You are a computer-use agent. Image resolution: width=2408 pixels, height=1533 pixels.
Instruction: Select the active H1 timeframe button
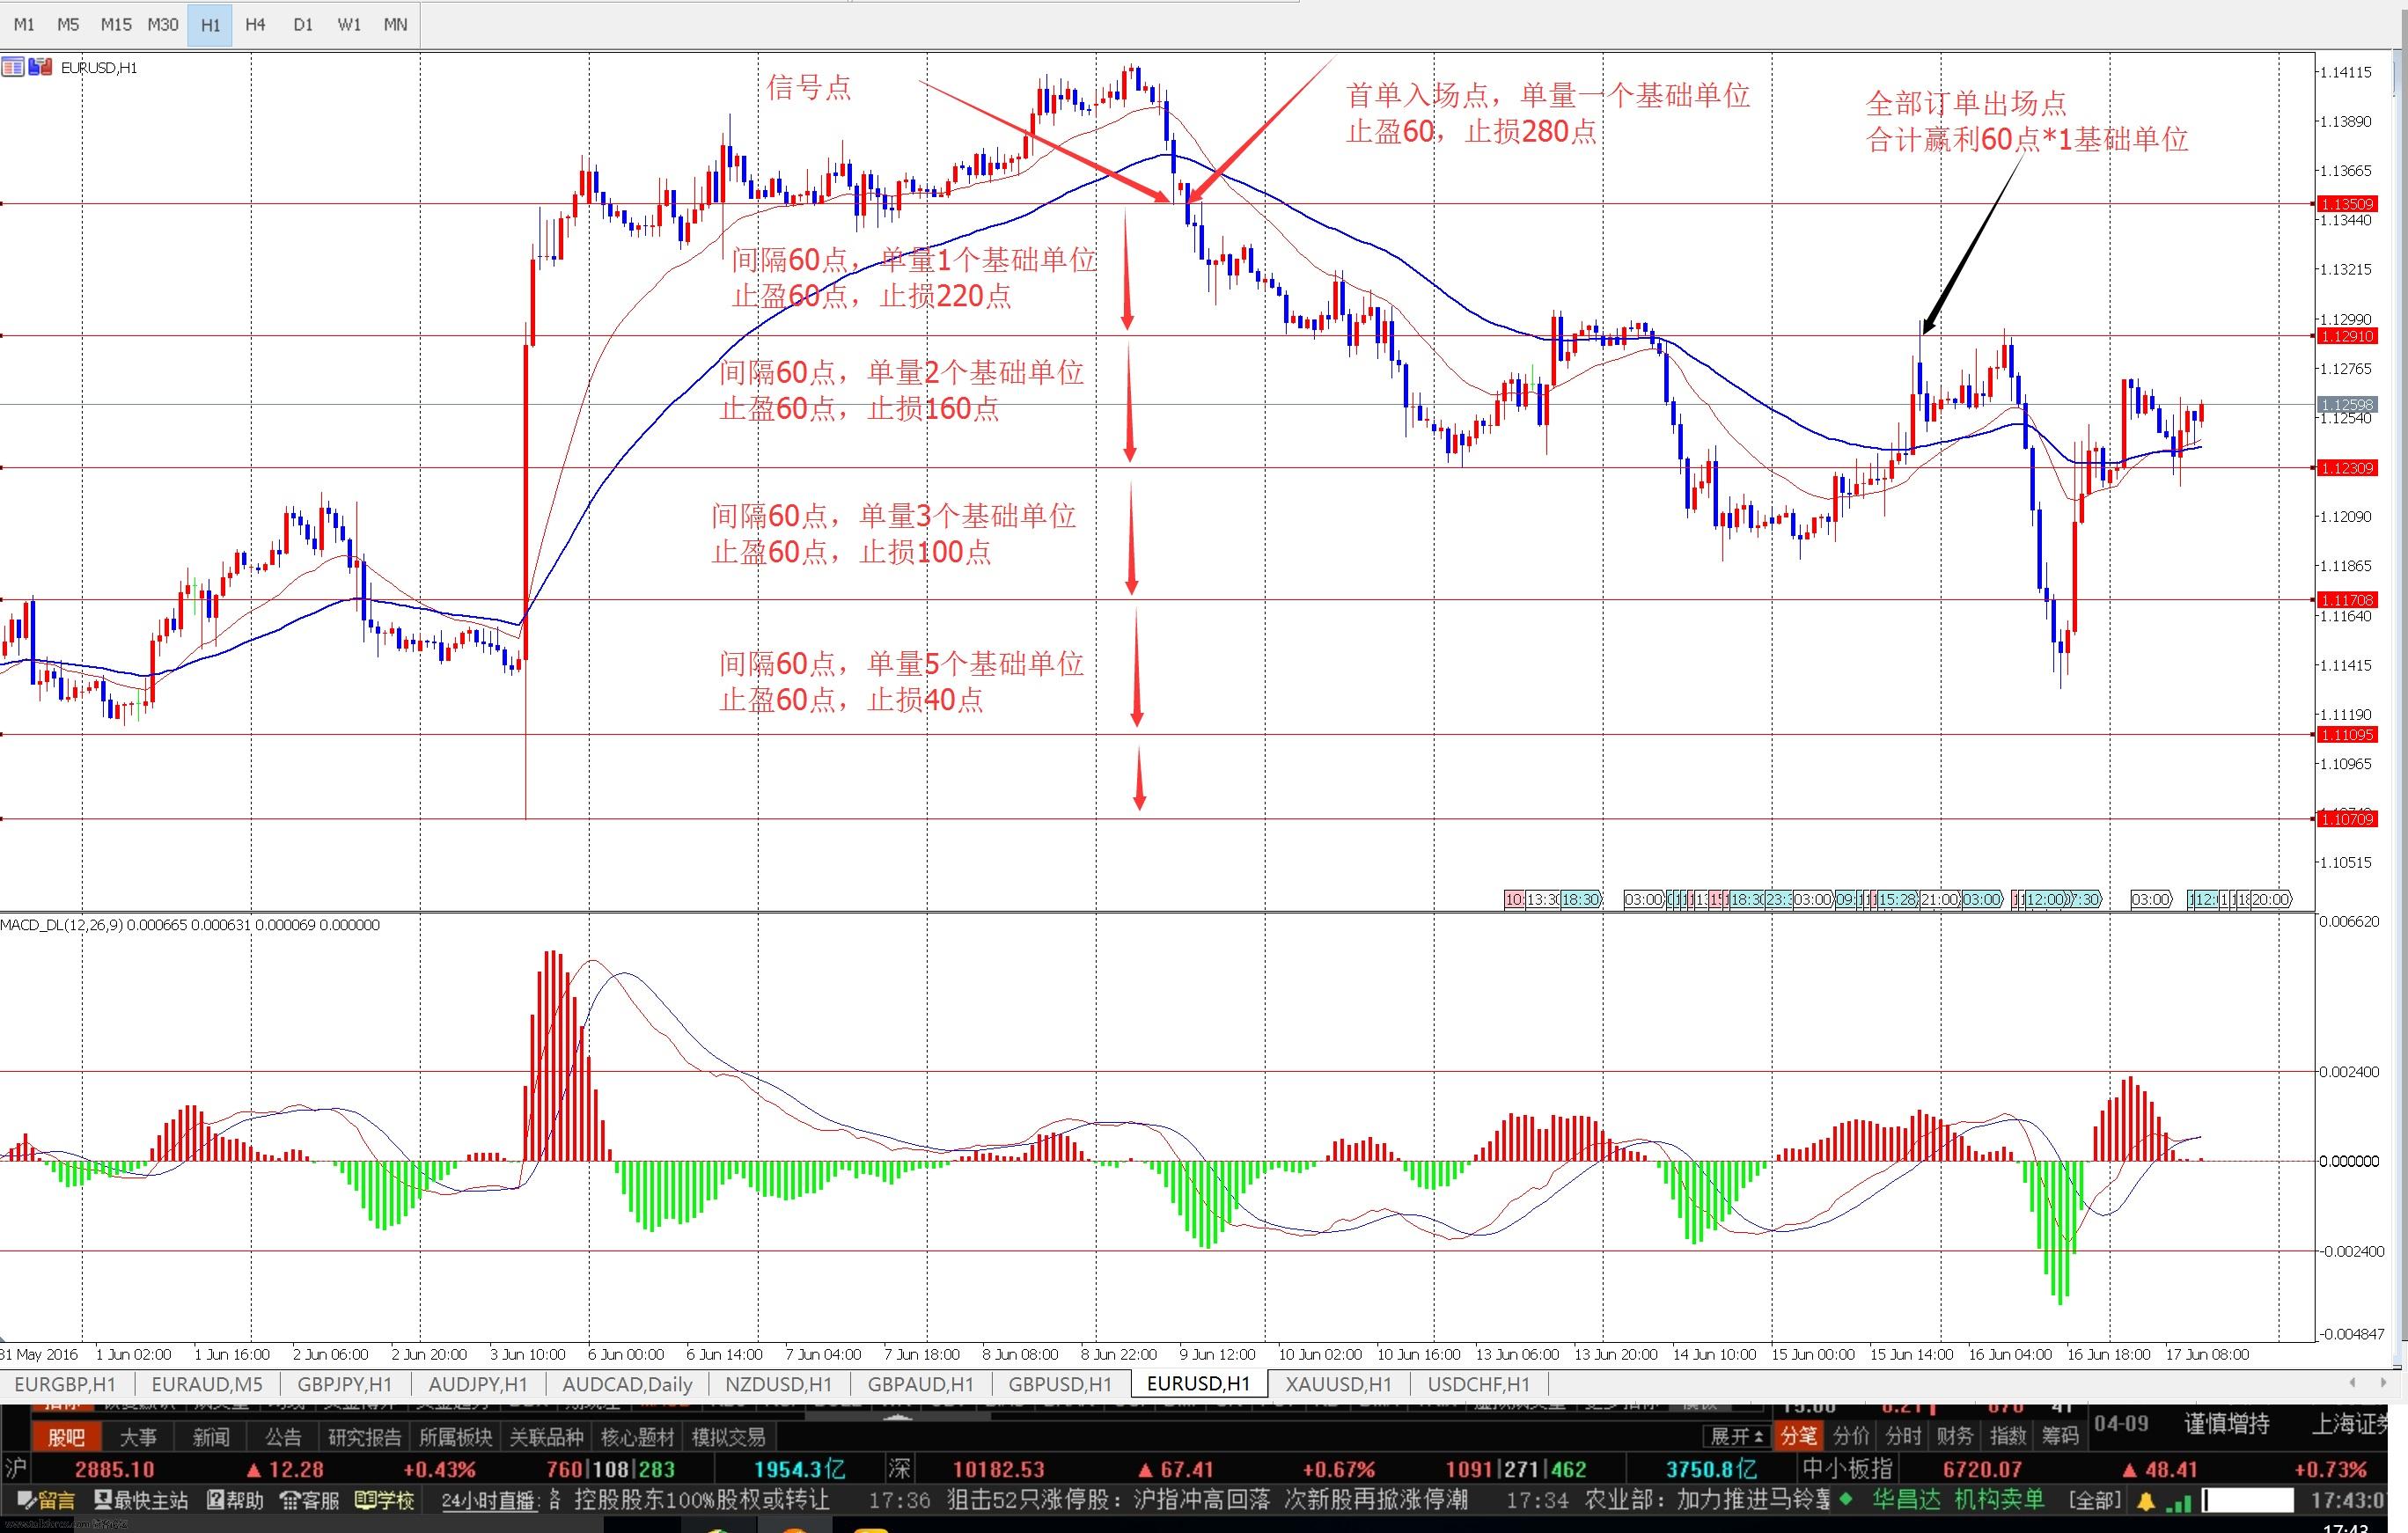[210, 24]
